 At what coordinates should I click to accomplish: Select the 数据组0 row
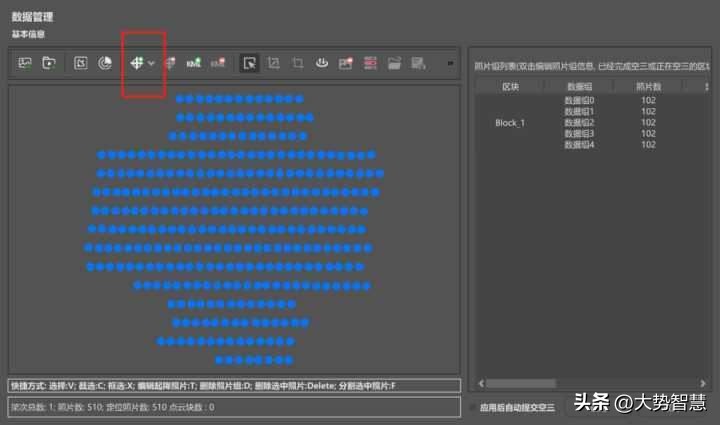[x=579, y=100]
